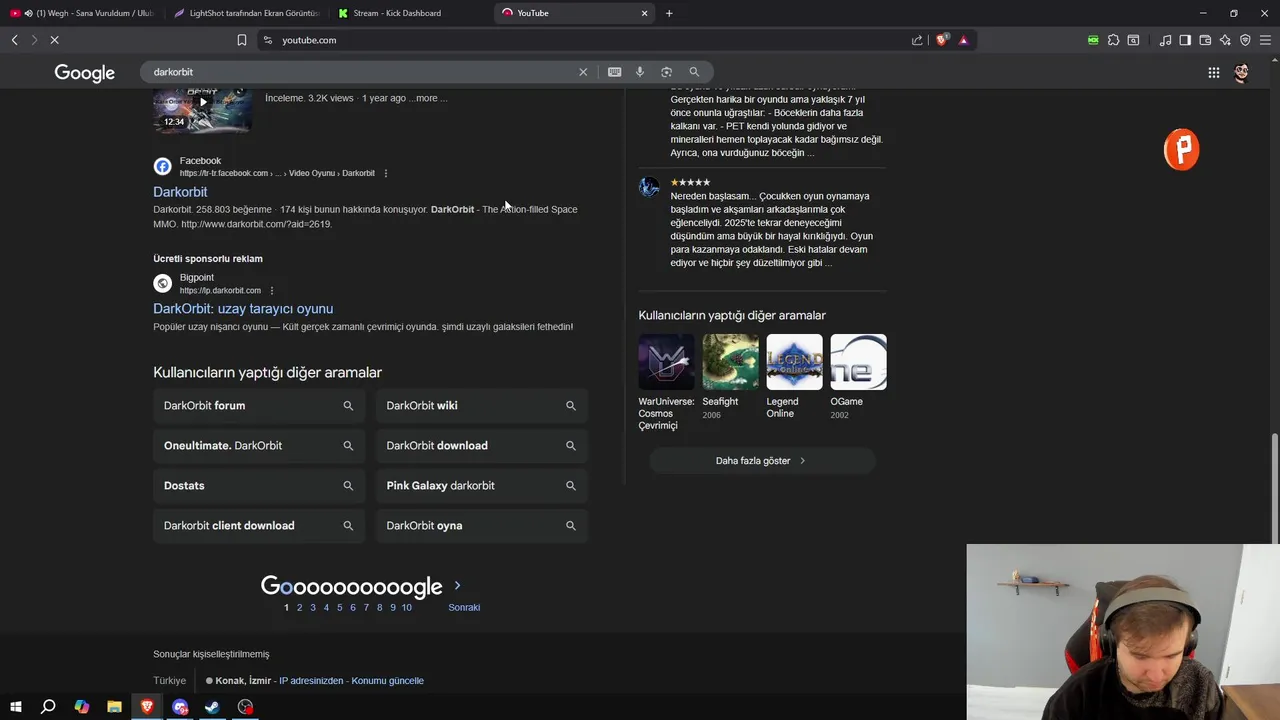Open DarkOrbit: uzay tarayıcı oyunu ad link
The image size is (1280, 720).
coord(243,309)
